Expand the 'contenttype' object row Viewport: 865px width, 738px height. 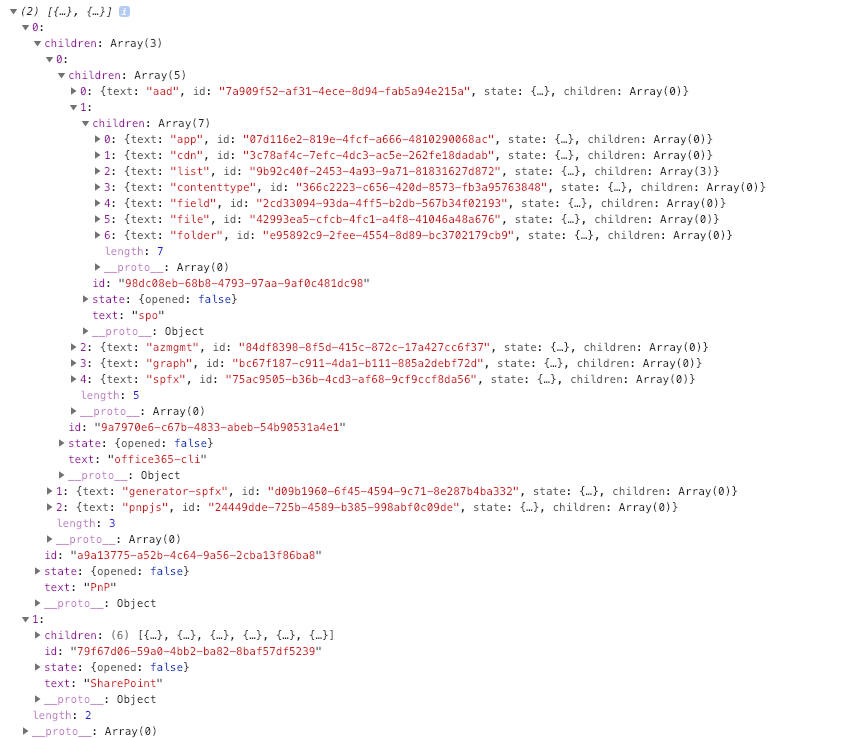(x=98, y=188)
